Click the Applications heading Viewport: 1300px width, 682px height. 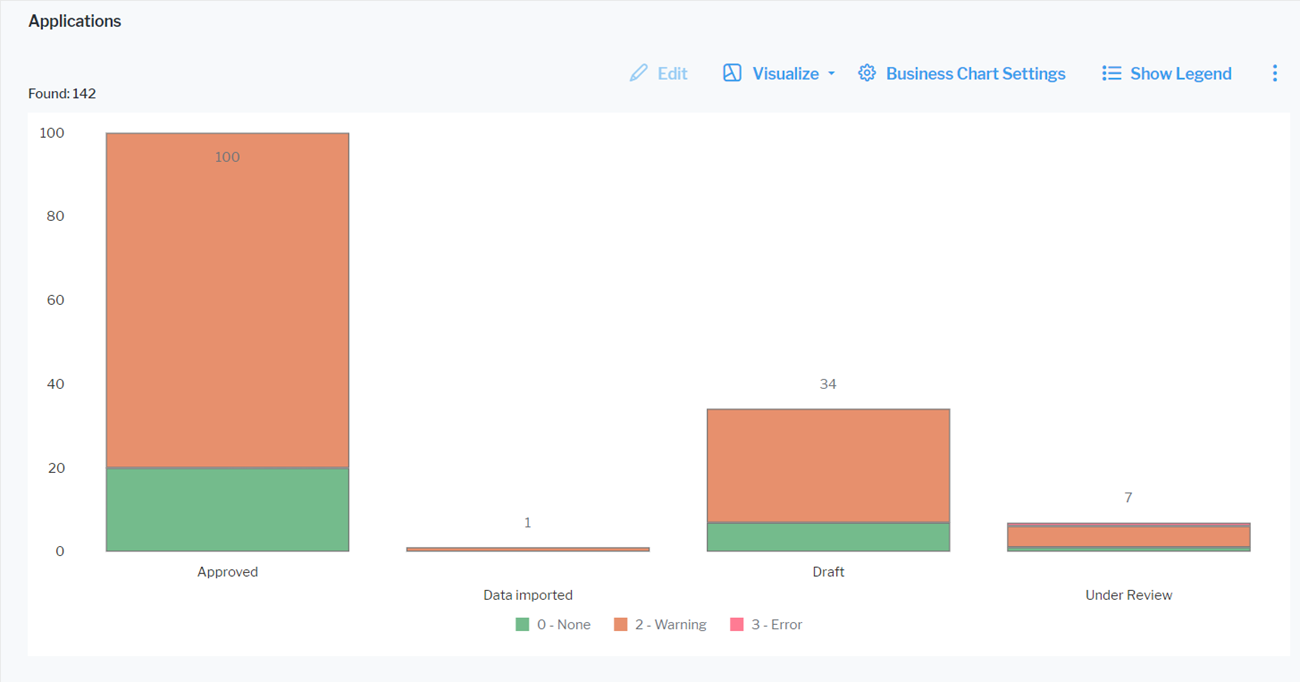coord(74,20)
